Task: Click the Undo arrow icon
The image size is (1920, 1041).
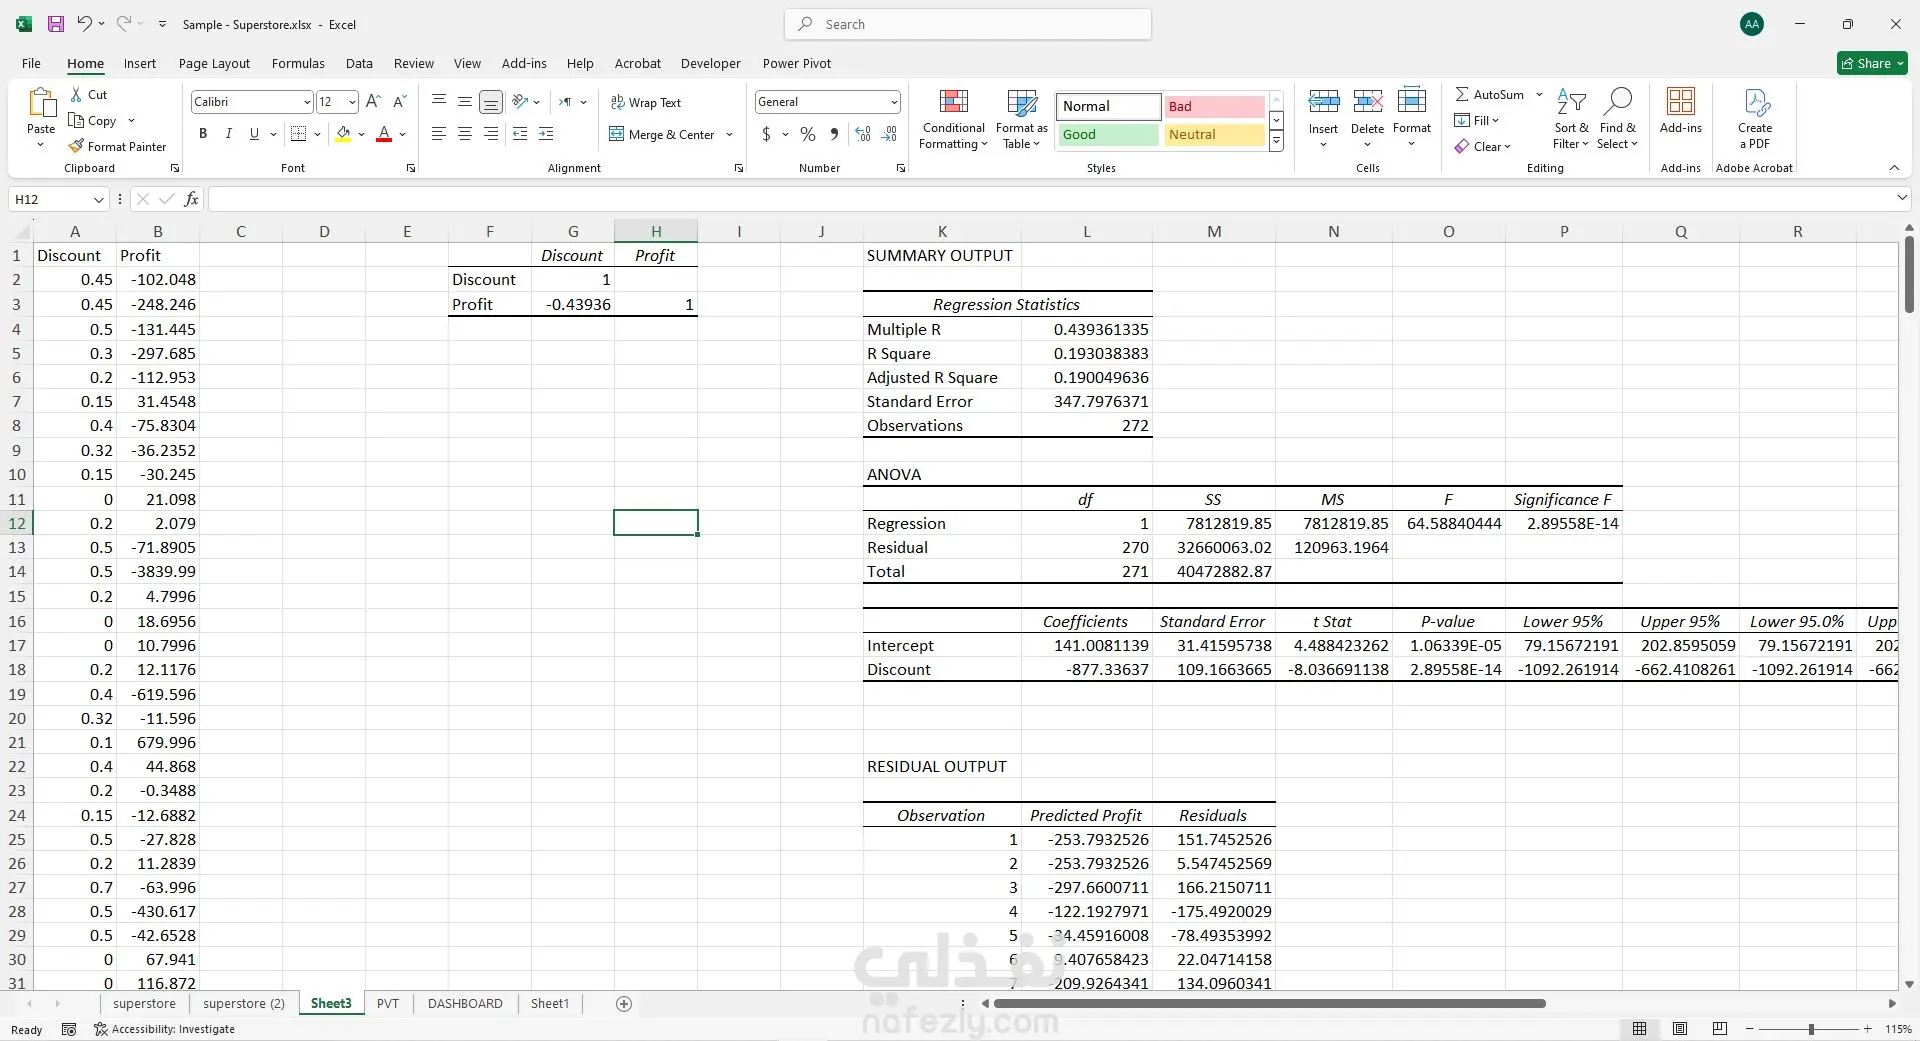Action: (85, 24)
